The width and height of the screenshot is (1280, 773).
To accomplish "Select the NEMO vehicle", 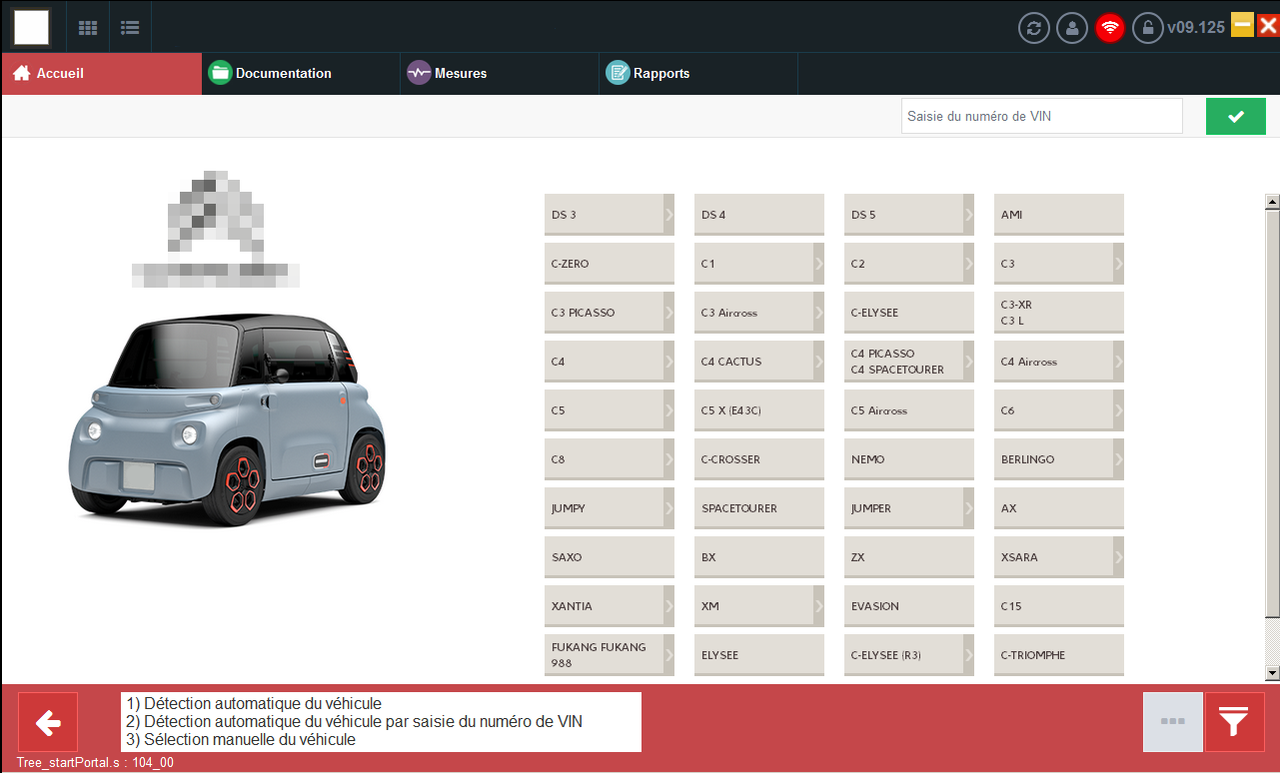I will pyautogui.click(x=909, y=460).
